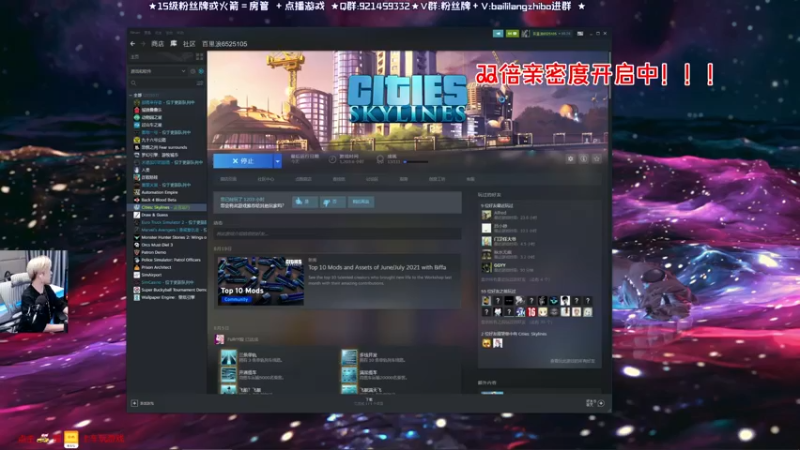Screen dimensions: 800x450
Task: Click thumbs-down not recommend button
Action: (x=332, y=202)
